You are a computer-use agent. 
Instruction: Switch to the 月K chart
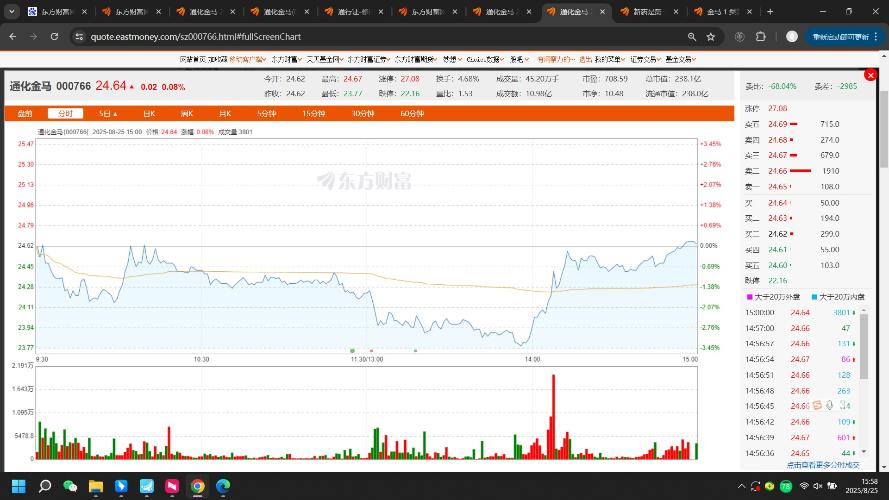(x=225, y=113)
